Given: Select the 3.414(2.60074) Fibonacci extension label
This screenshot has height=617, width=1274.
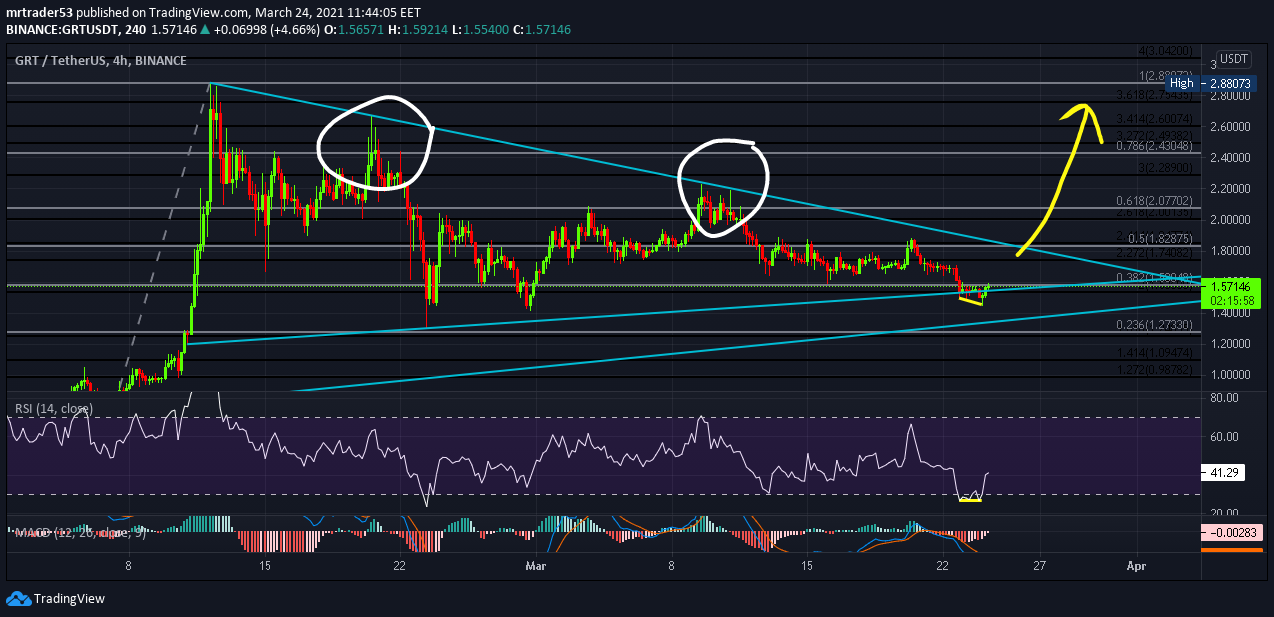Looking at the screenshot, I should [x=1152, y=120].
